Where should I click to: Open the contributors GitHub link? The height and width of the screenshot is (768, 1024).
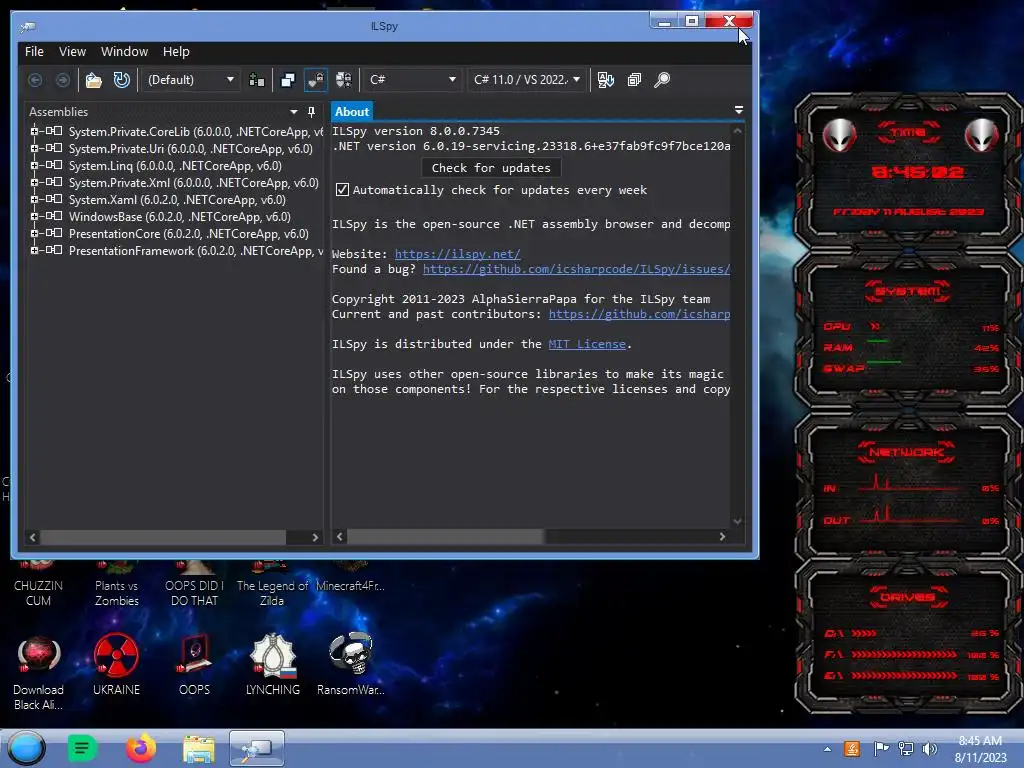pyautogui.click(x=639, y=314)
